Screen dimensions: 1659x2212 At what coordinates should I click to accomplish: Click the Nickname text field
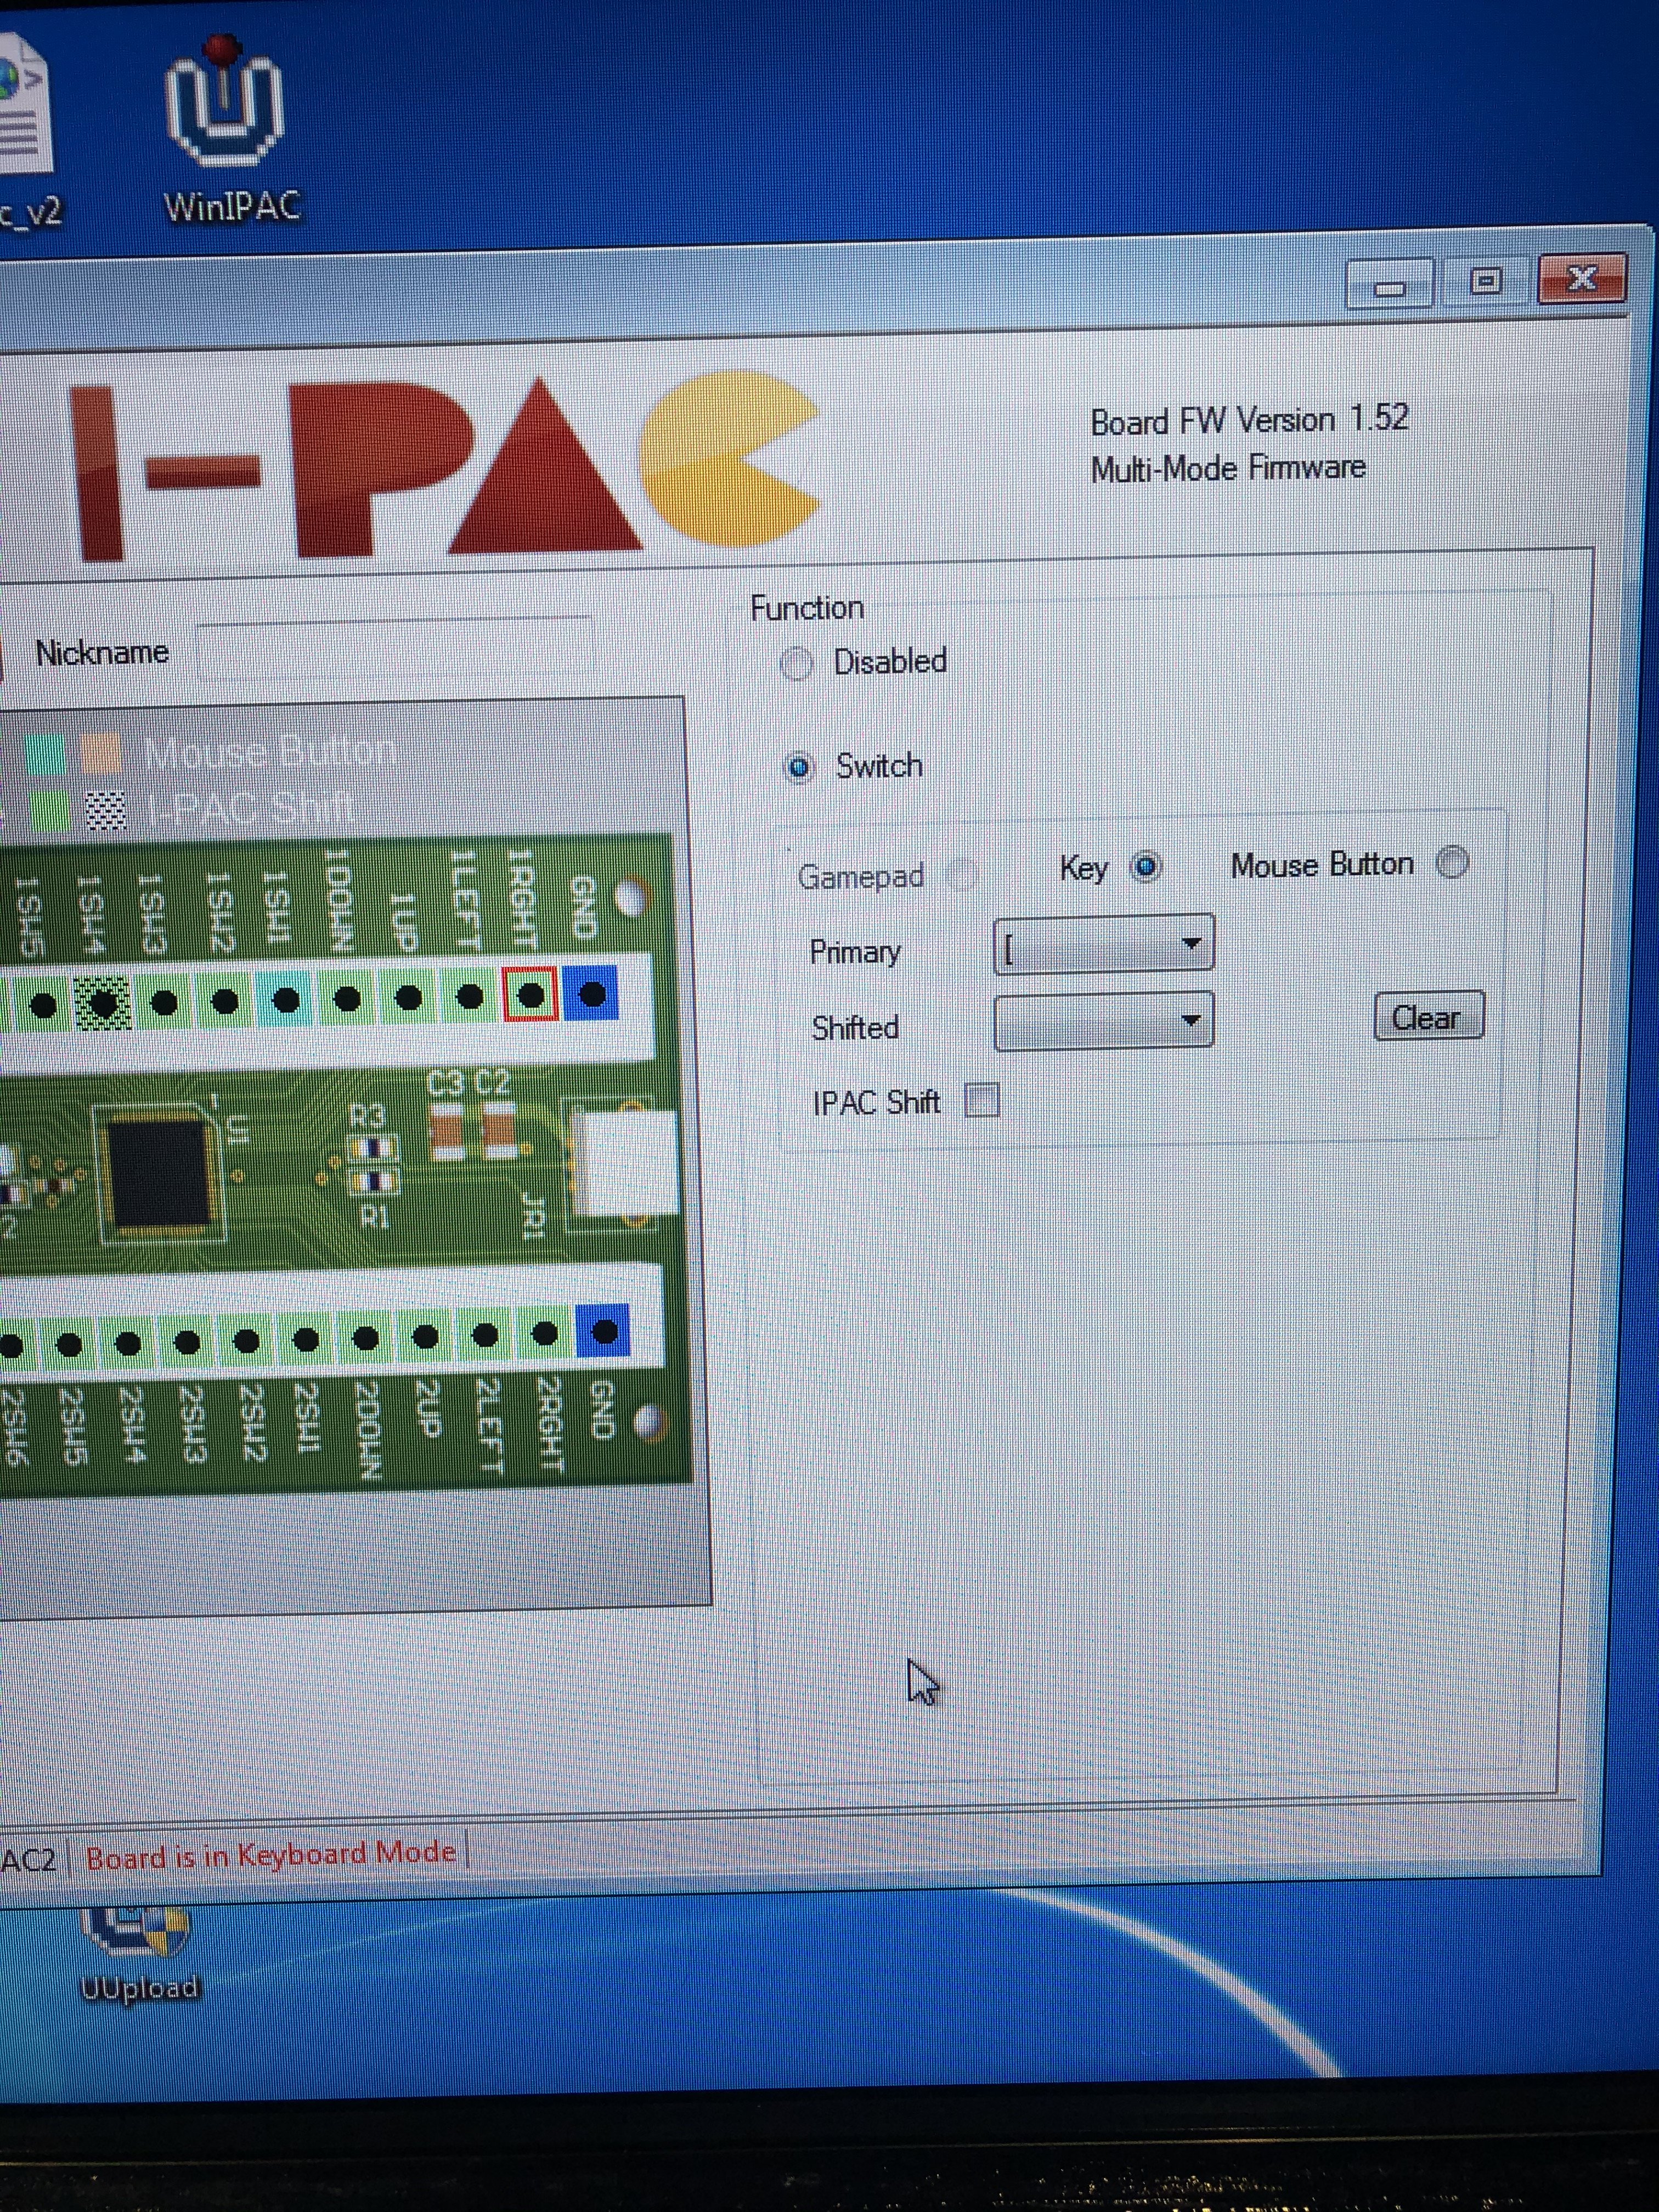pos(395,650)
